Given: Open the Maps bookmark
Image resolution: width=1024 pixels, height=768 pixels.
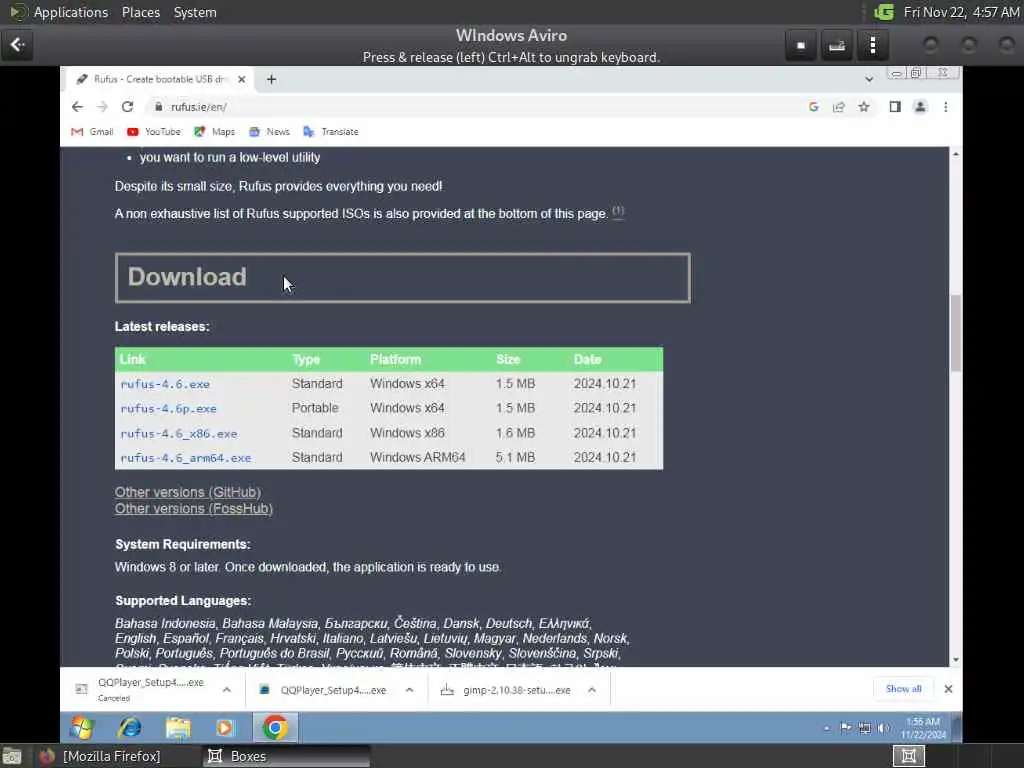Looking at the screenshot, I should 214,131.
